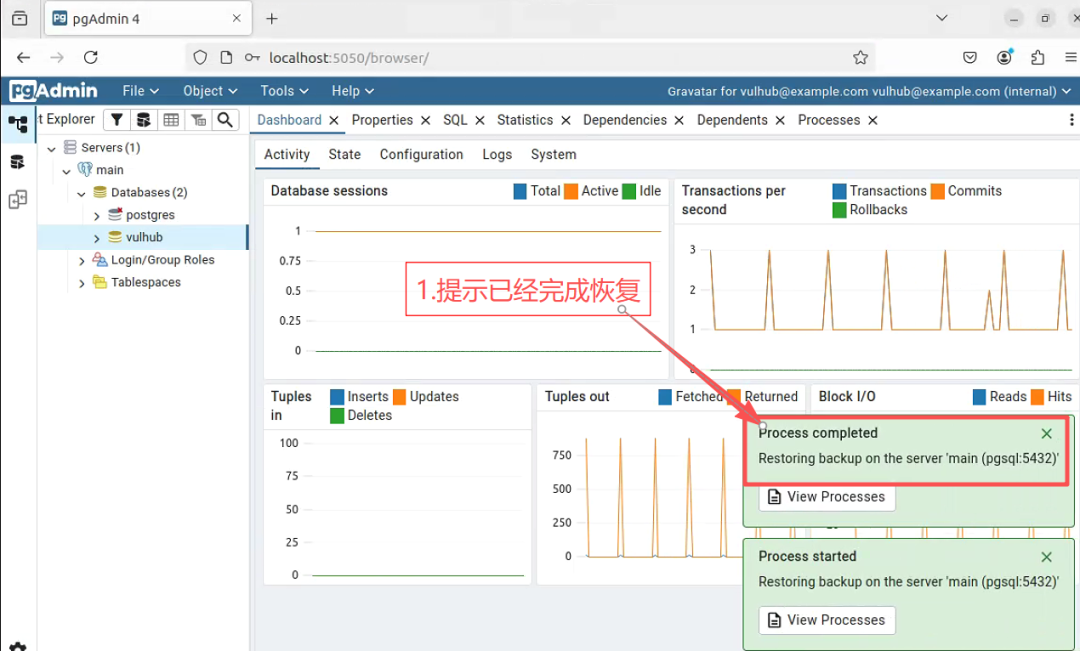Open a new browser tab
The image size is (1080, 651).
272,19
